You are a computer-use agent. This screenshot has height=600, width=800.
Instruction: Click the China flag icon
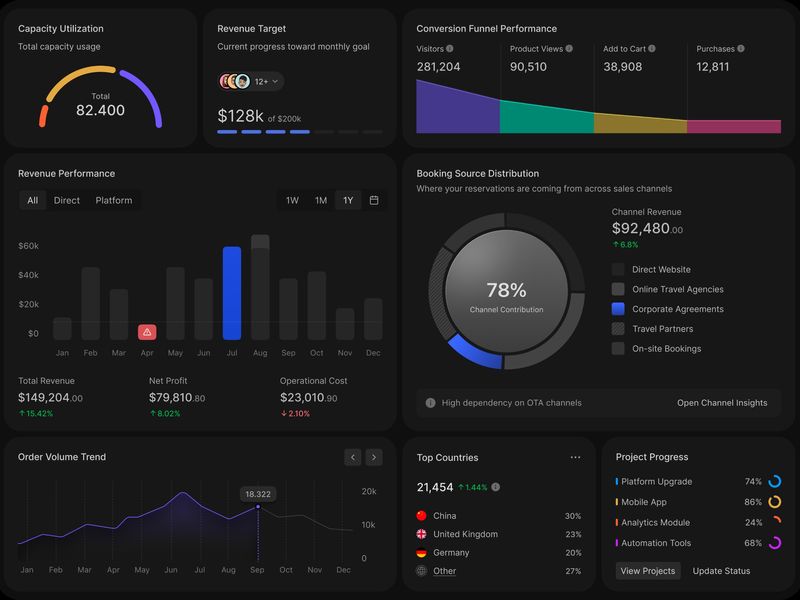422,516
